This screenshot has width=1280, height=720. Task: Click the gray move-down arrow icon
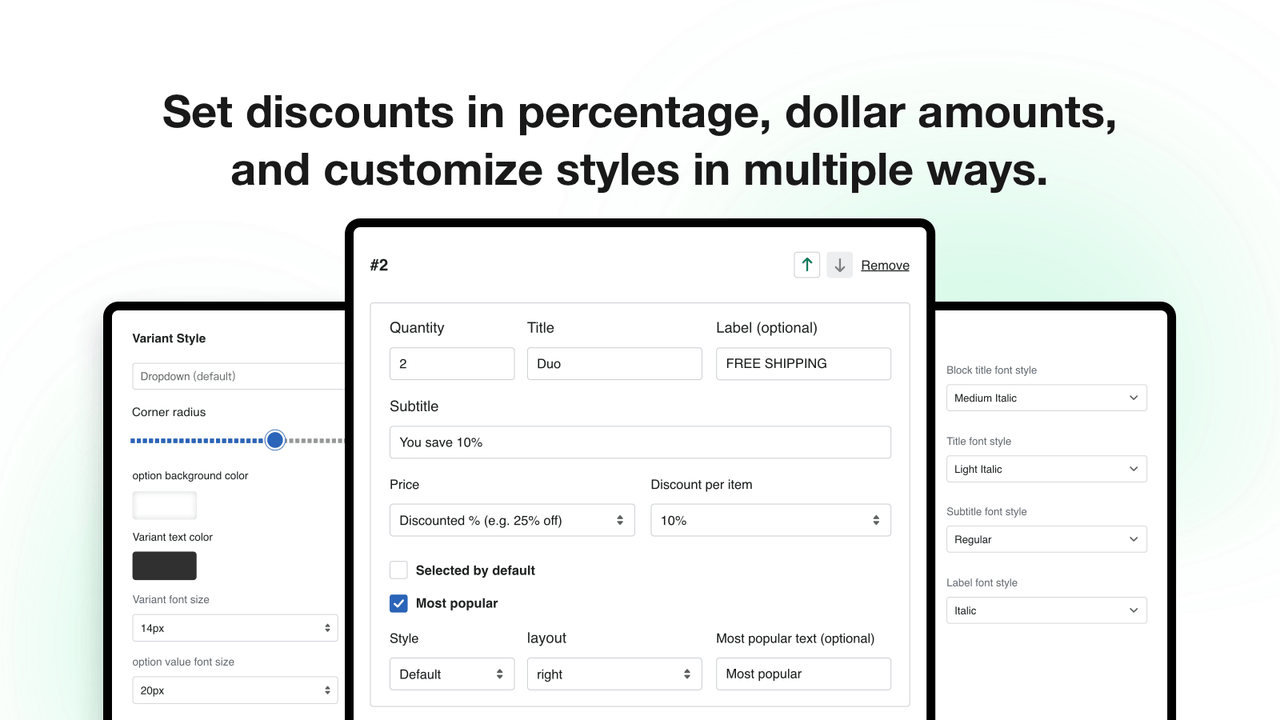pyautogui.click(x=839, y=264)
